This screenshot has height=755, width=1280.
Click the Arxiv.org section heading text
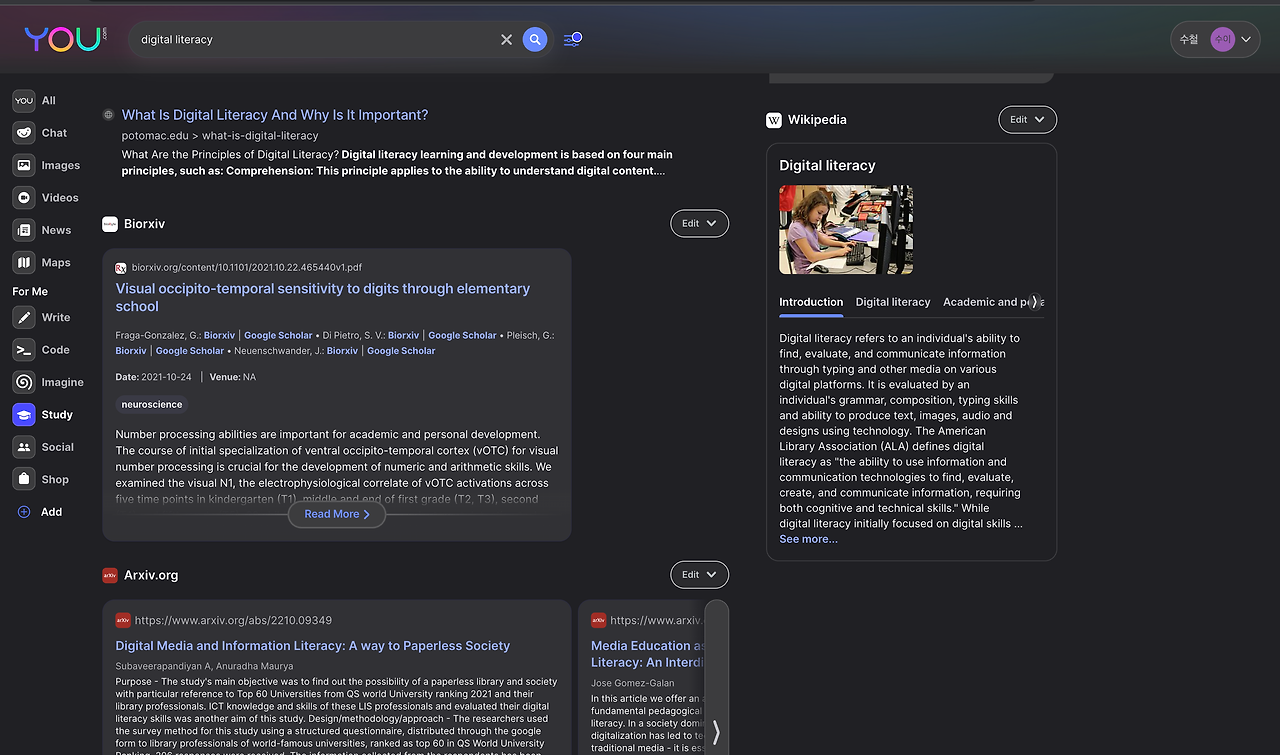click(x=151, y=575)
